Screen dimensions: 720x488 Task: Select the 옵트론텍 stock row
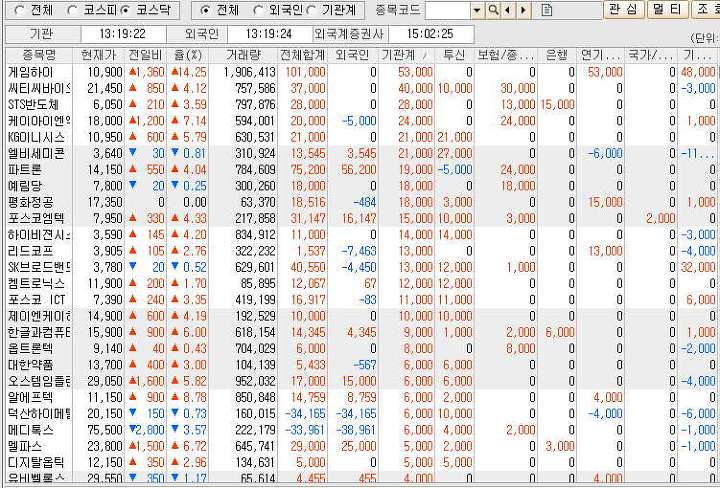(x=363, y=348)
